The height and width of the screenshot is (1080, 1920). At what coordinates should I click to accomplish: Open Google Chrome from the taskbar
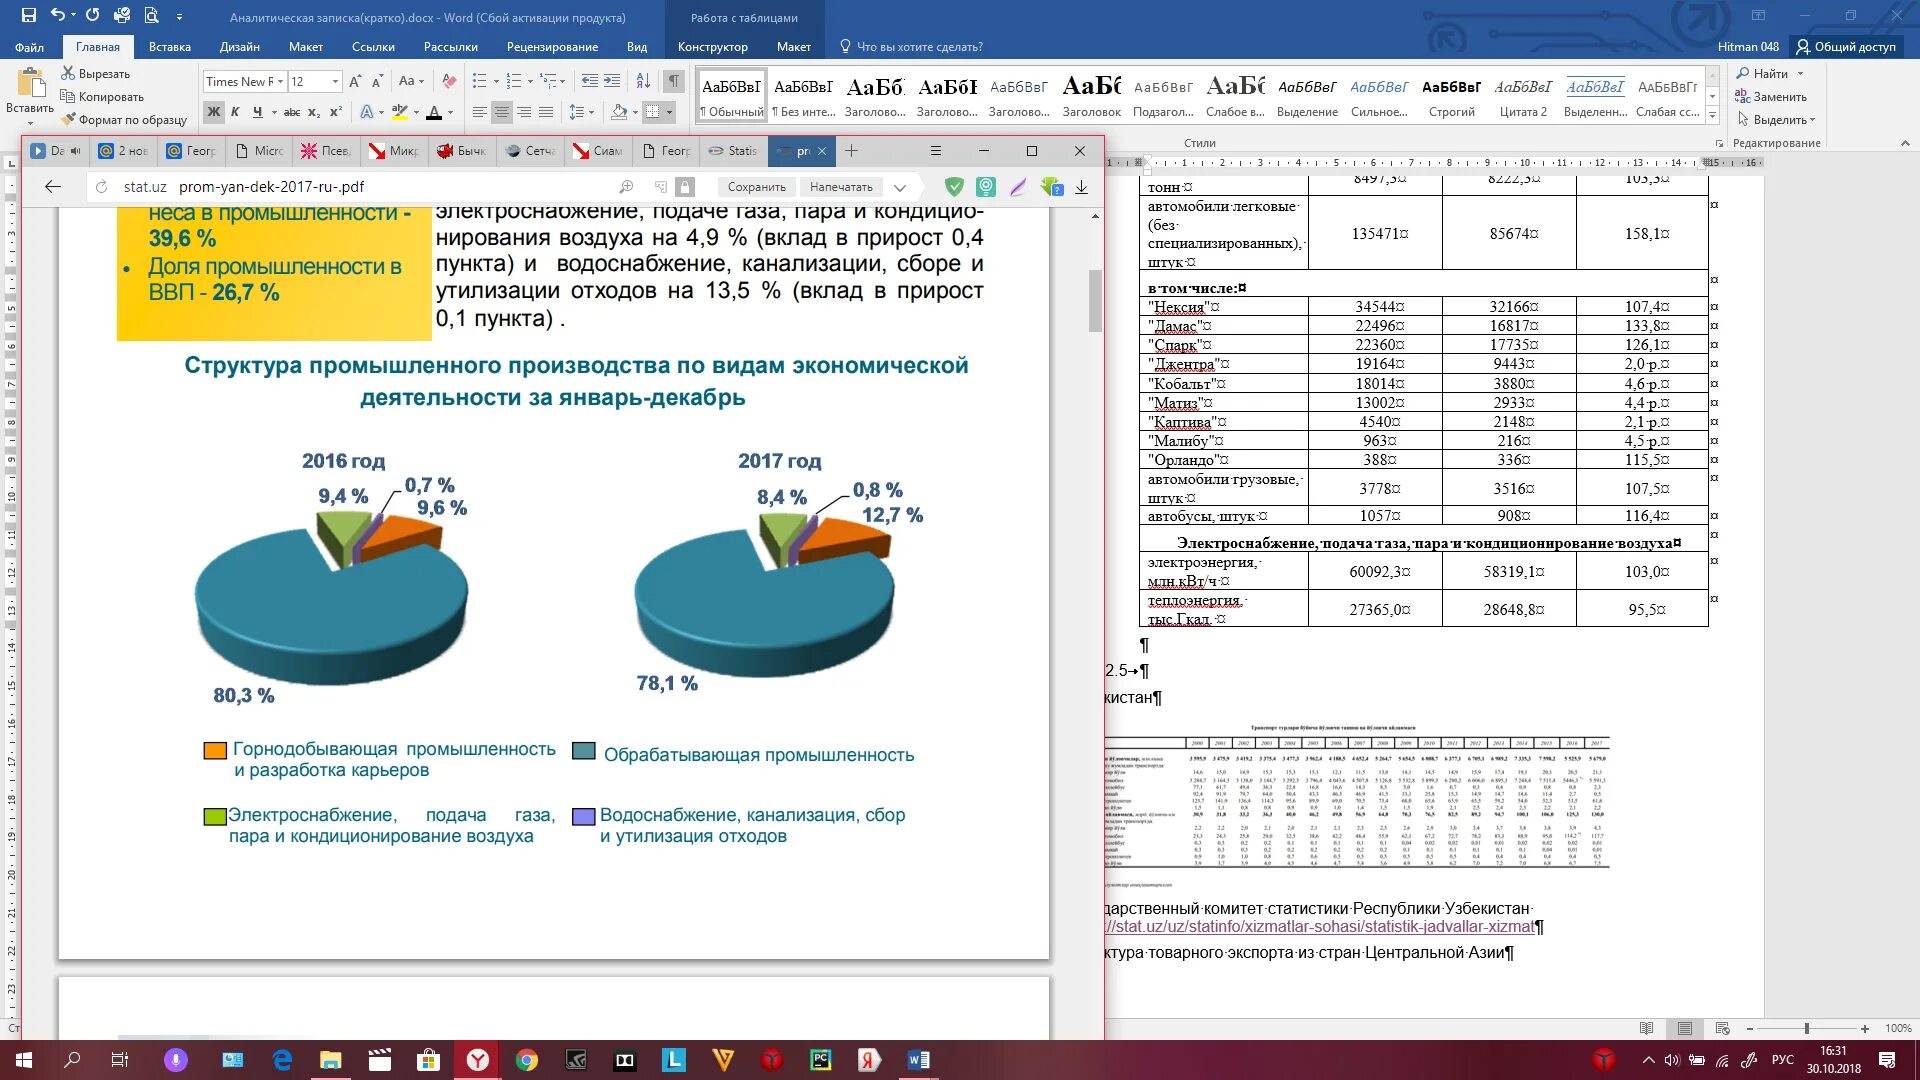[x=526, y=1060]
